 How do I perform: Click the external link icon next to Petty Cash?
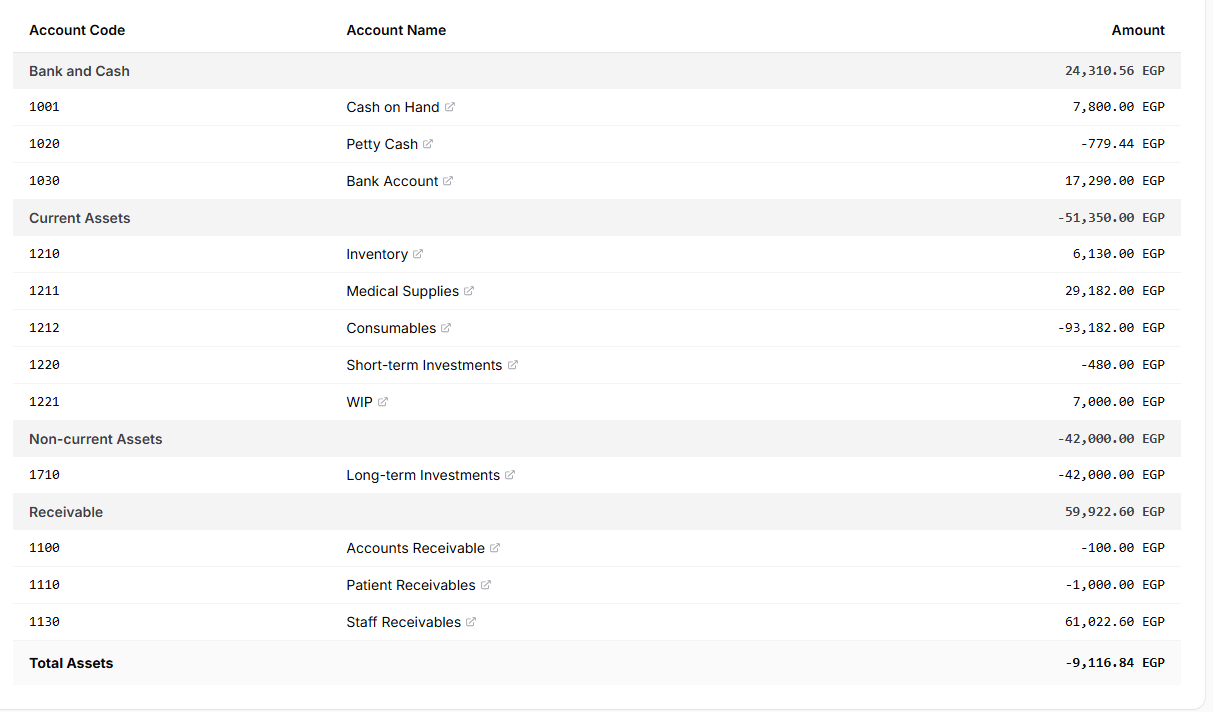(x=428, y=144)
